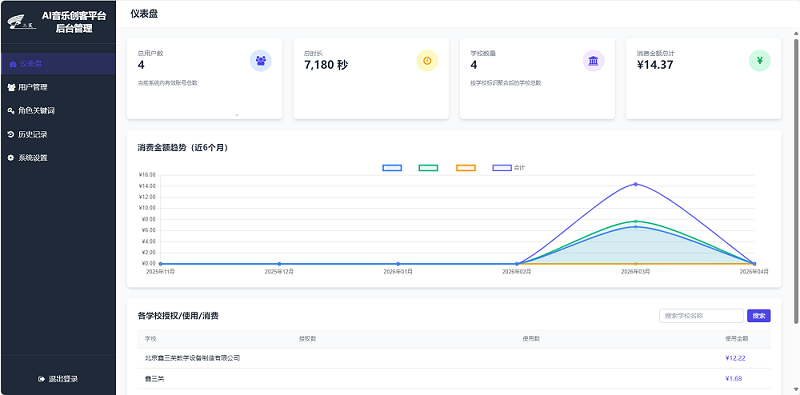Click the 学校数量 card label

tap(483, 53)
